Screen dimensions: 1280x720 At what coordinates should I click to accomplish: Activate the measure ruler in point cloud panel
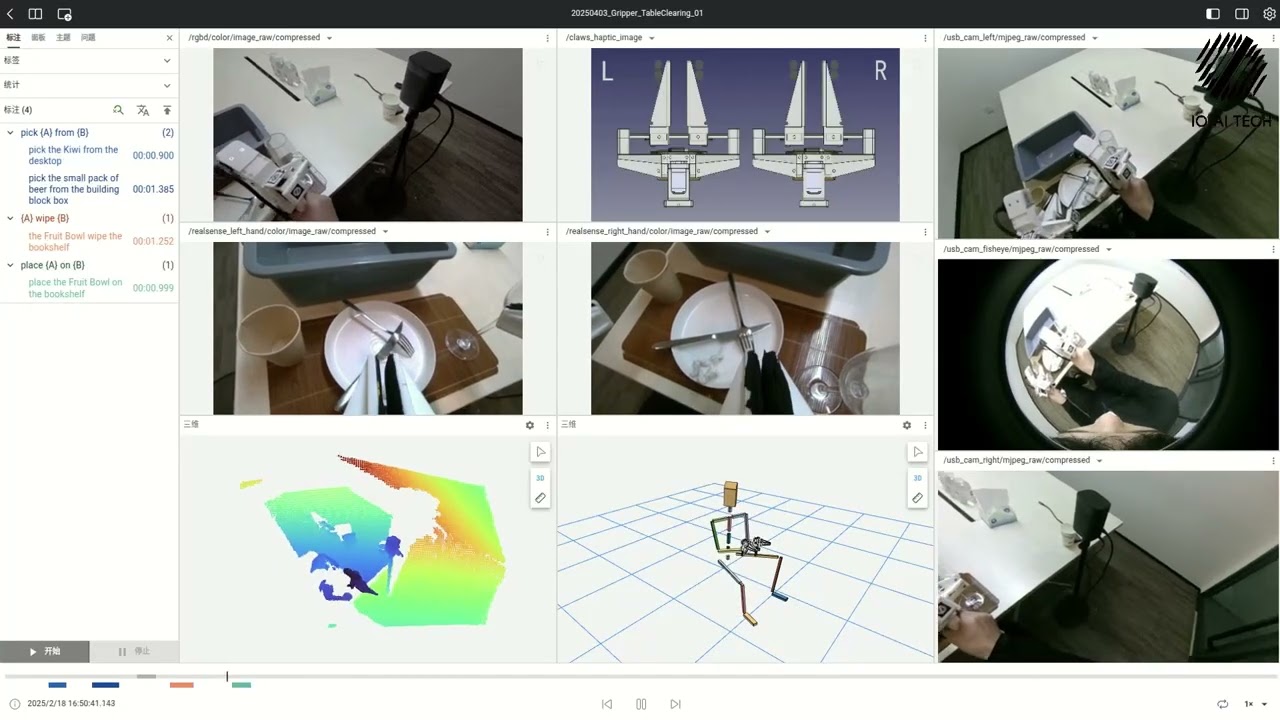tap(540, 498)
